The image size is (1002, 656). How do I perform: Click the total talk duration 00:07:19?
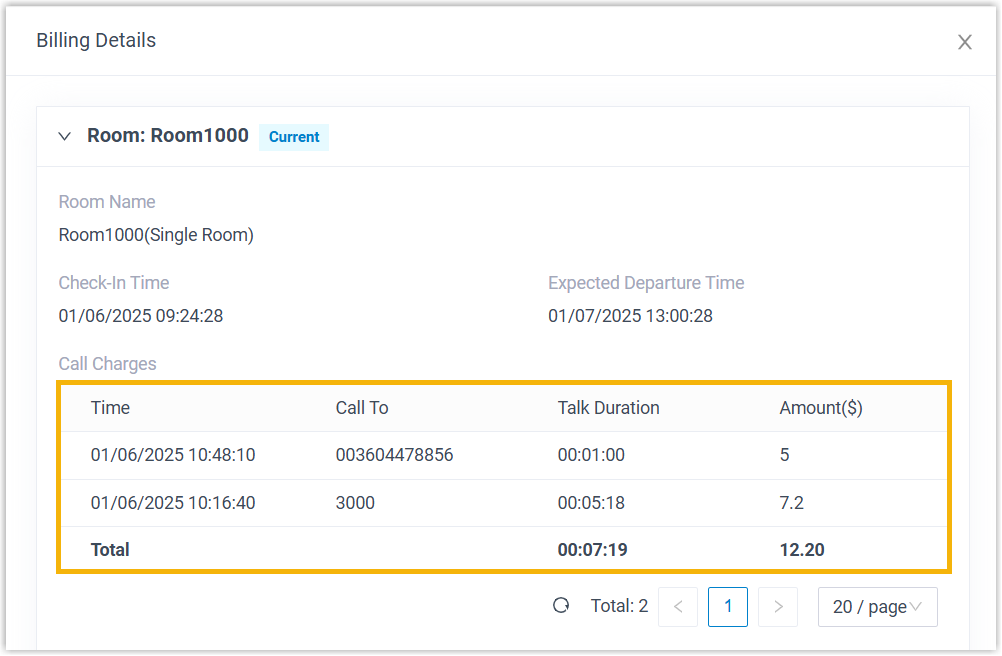pyautogui.click(x=592, y=550)
